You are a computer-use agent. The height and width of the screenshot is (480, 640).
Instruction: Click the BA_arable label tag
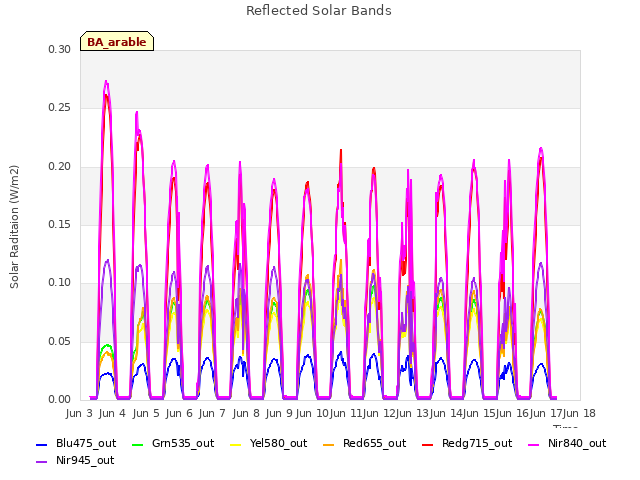coord(117,41)
